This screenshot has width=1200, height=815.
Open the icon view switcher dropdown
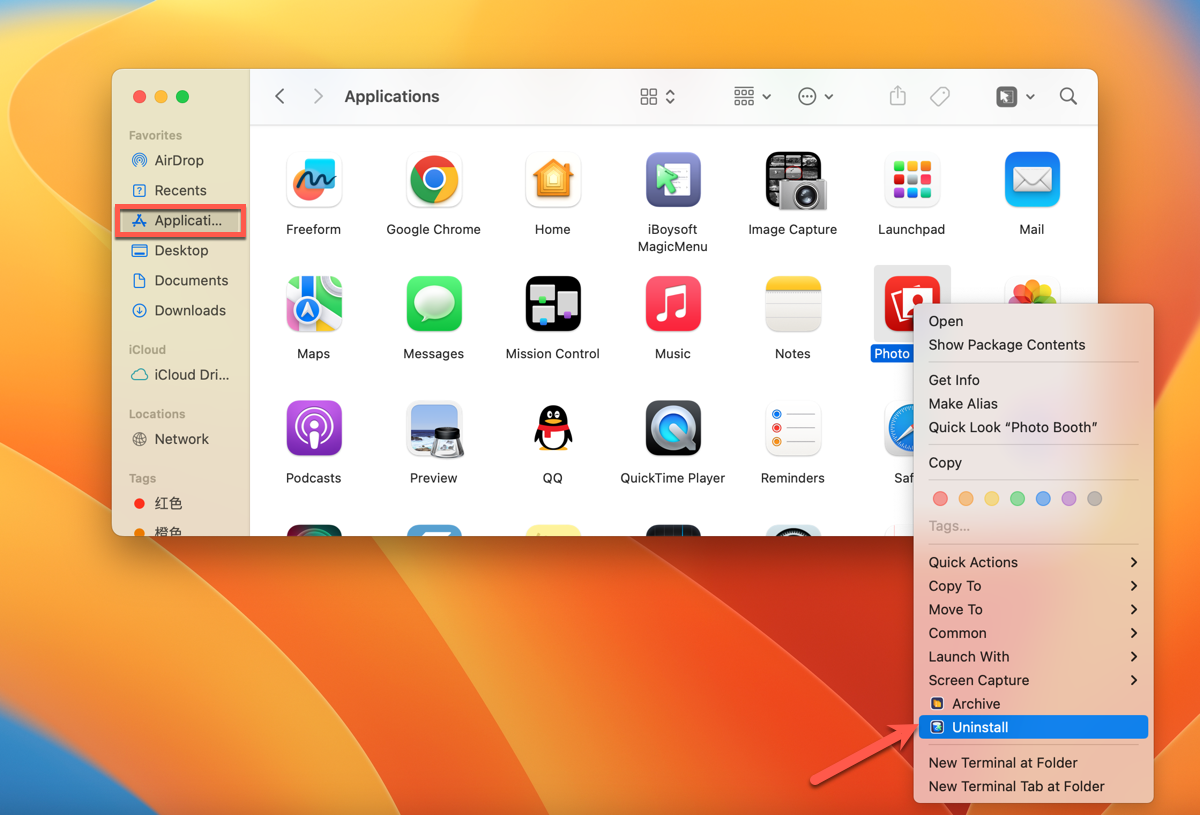pyautogui.click(x=657, y=96)
